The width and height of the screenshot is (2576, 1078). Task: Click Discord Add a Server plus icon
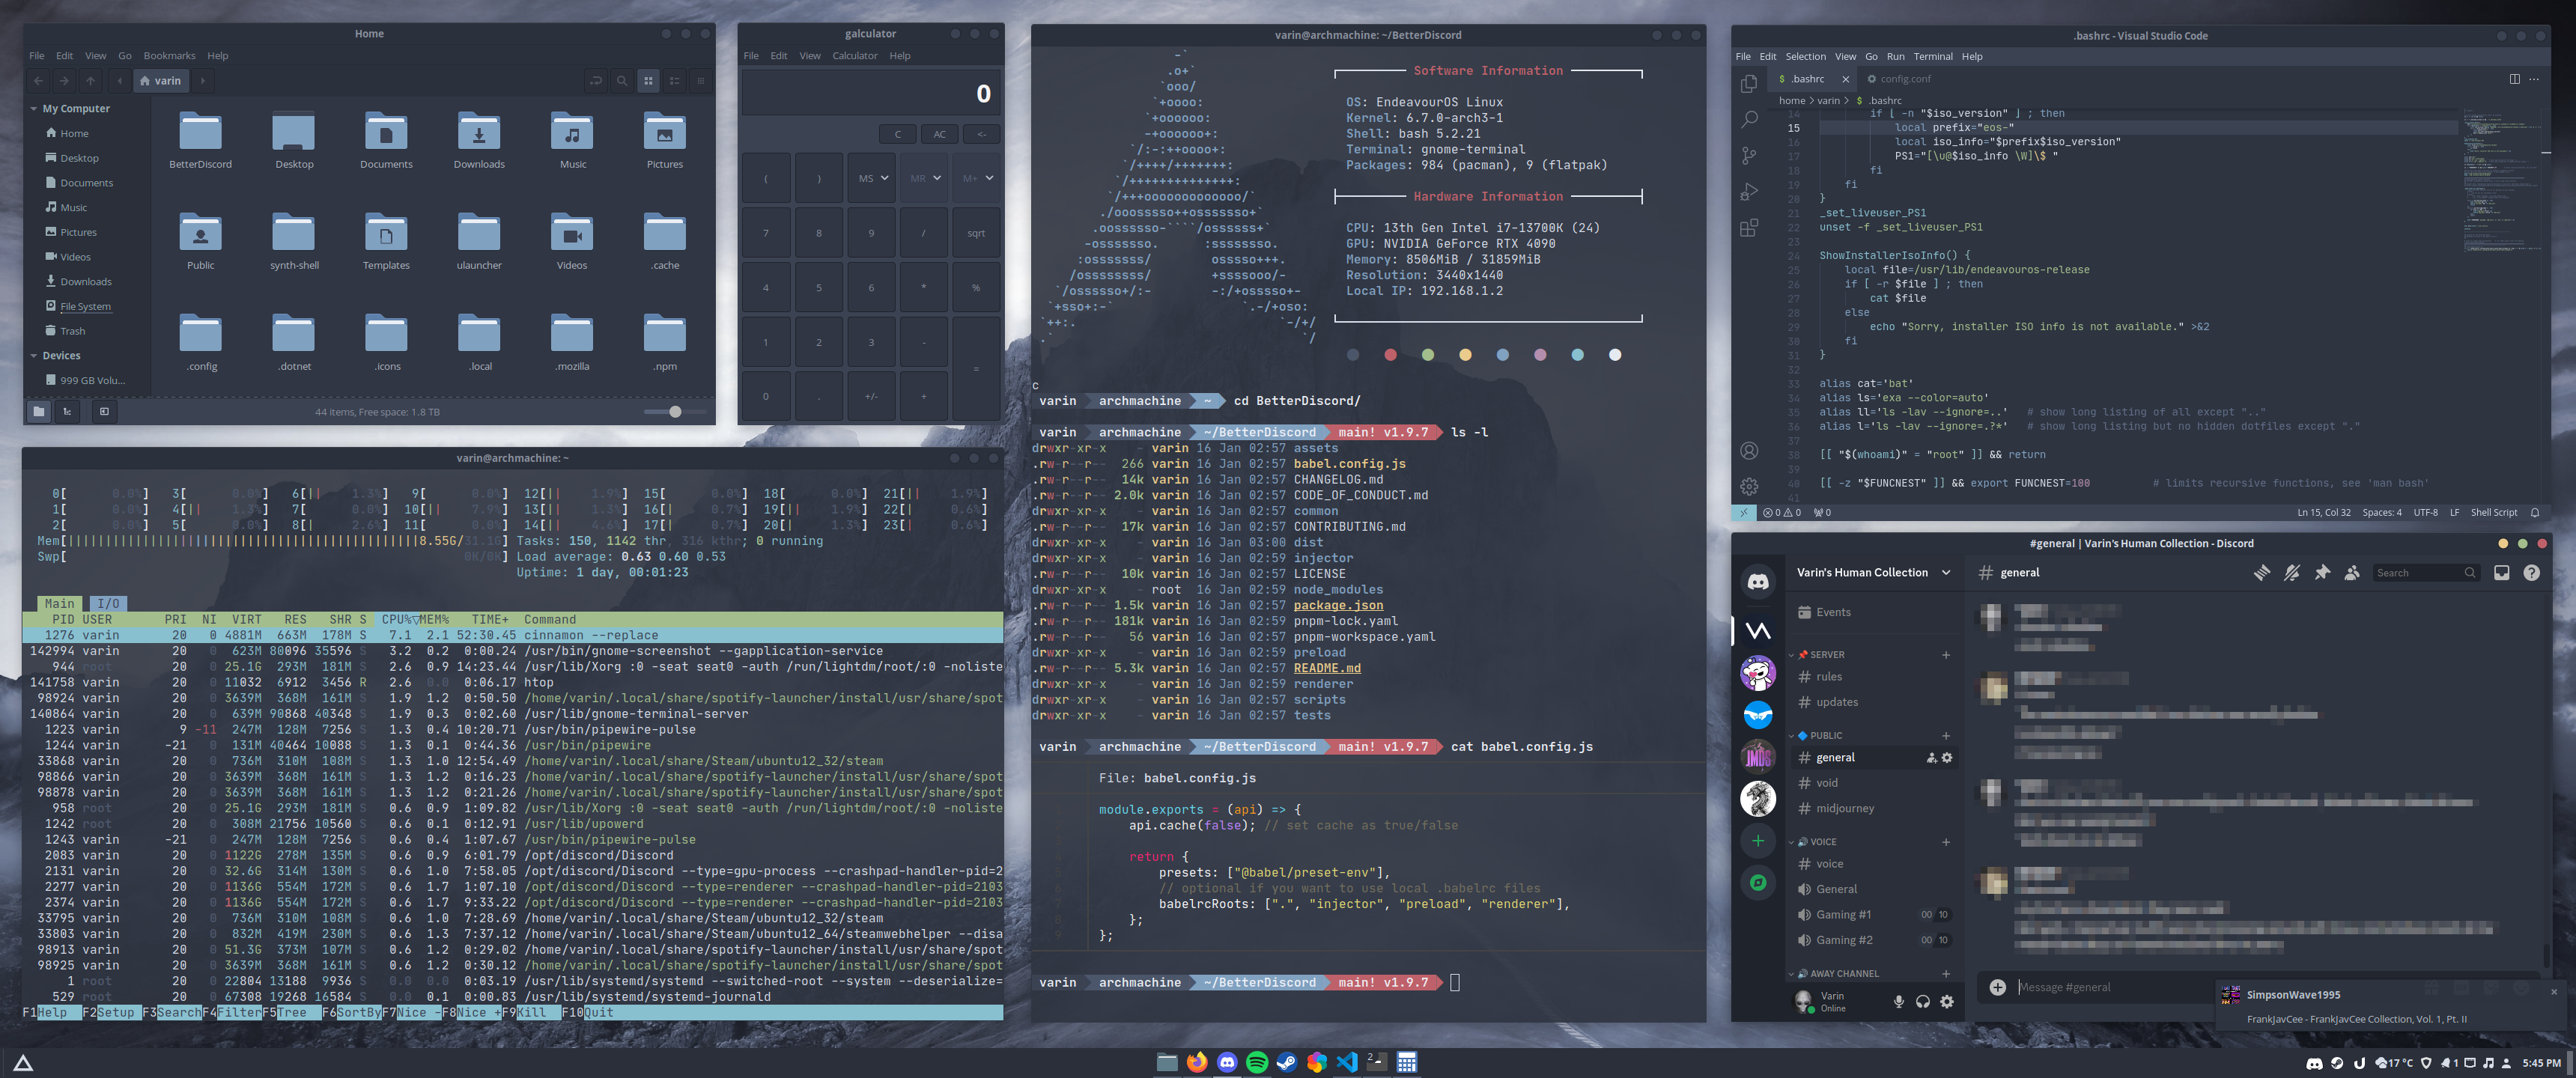coord(1758,841)
